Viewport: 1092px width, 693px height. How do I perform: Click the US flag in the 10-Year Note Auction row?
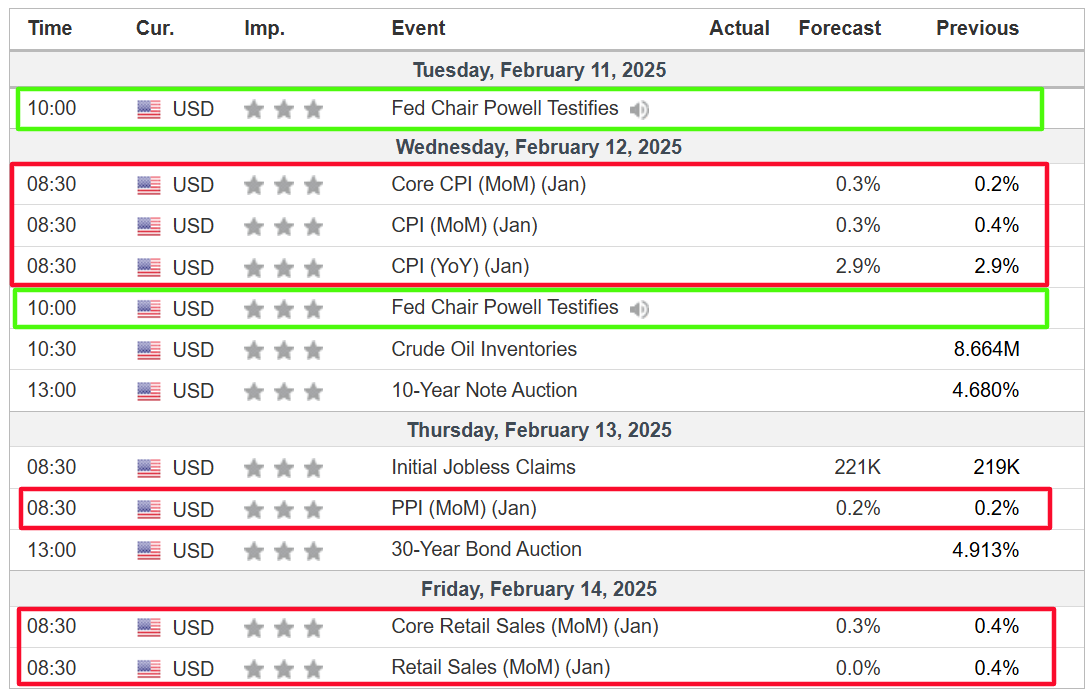[149, 391]
